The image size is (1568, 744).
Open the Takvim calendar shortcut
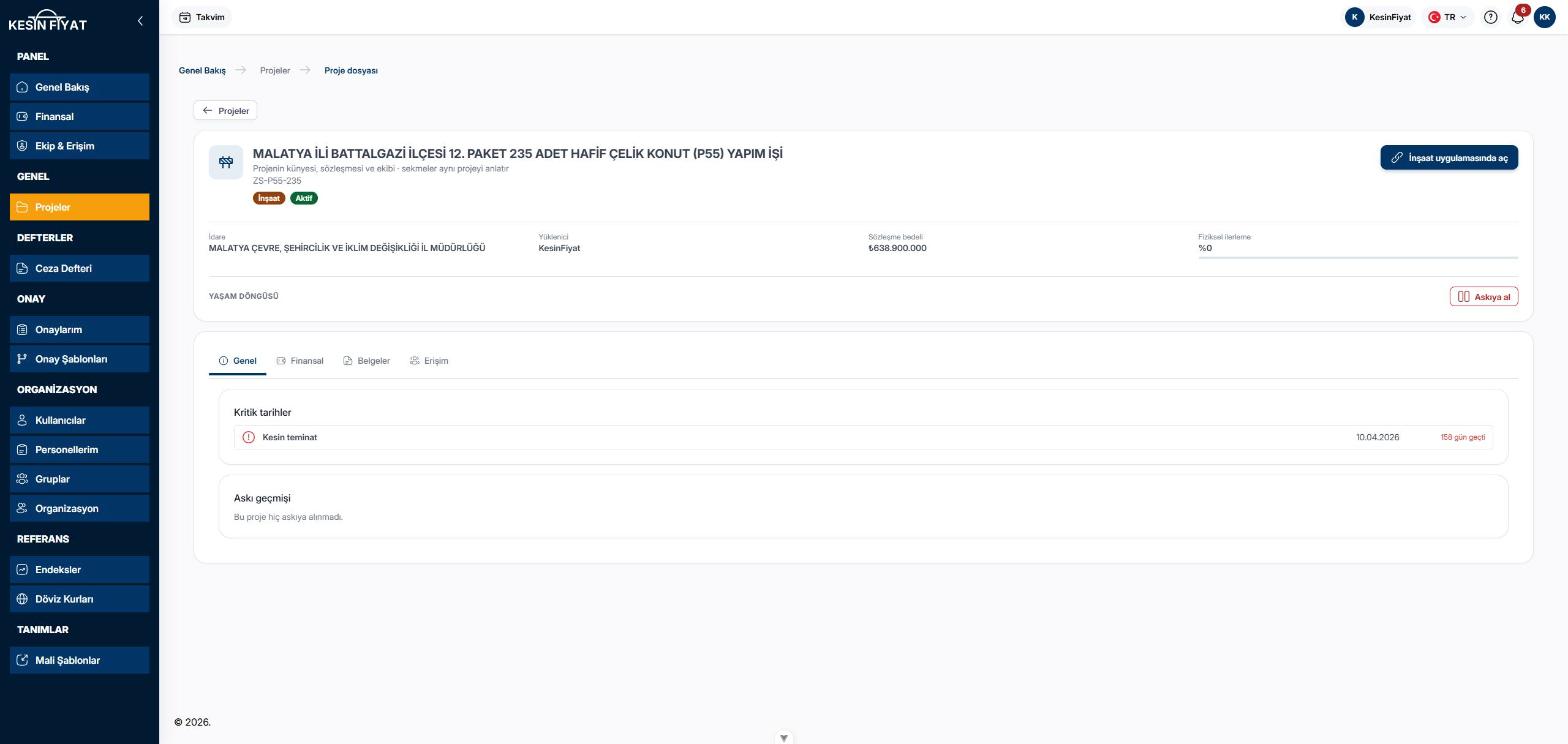coord(202,17)
